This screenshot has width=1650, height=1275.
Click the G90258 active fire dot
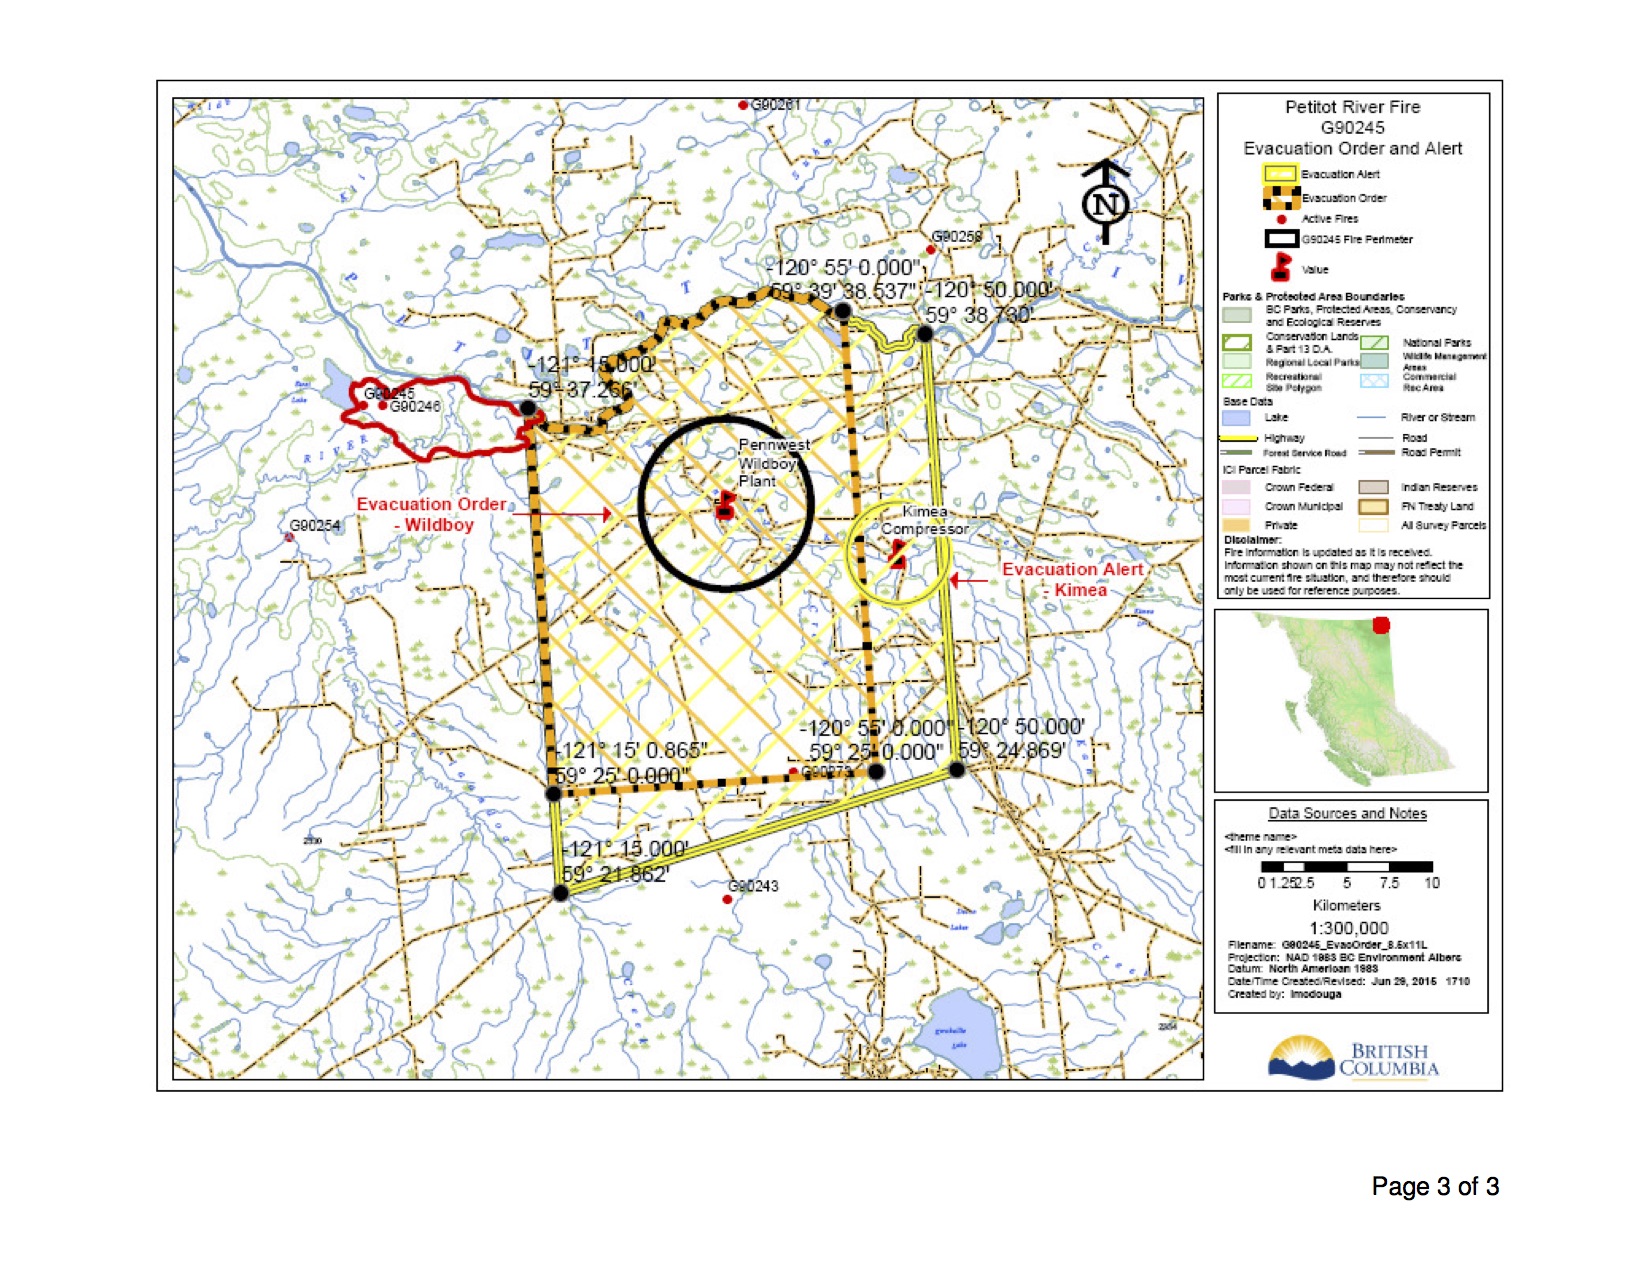tap(930, 249)
